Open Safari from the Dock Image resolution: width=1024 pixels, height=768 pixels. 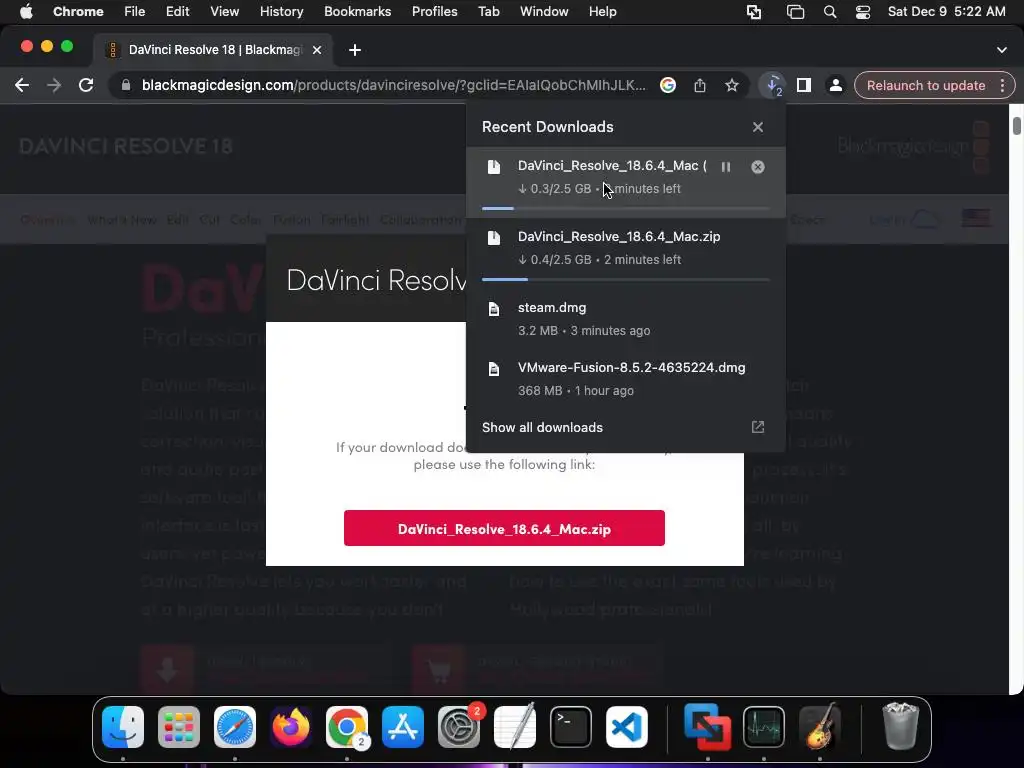coord(235,727)
